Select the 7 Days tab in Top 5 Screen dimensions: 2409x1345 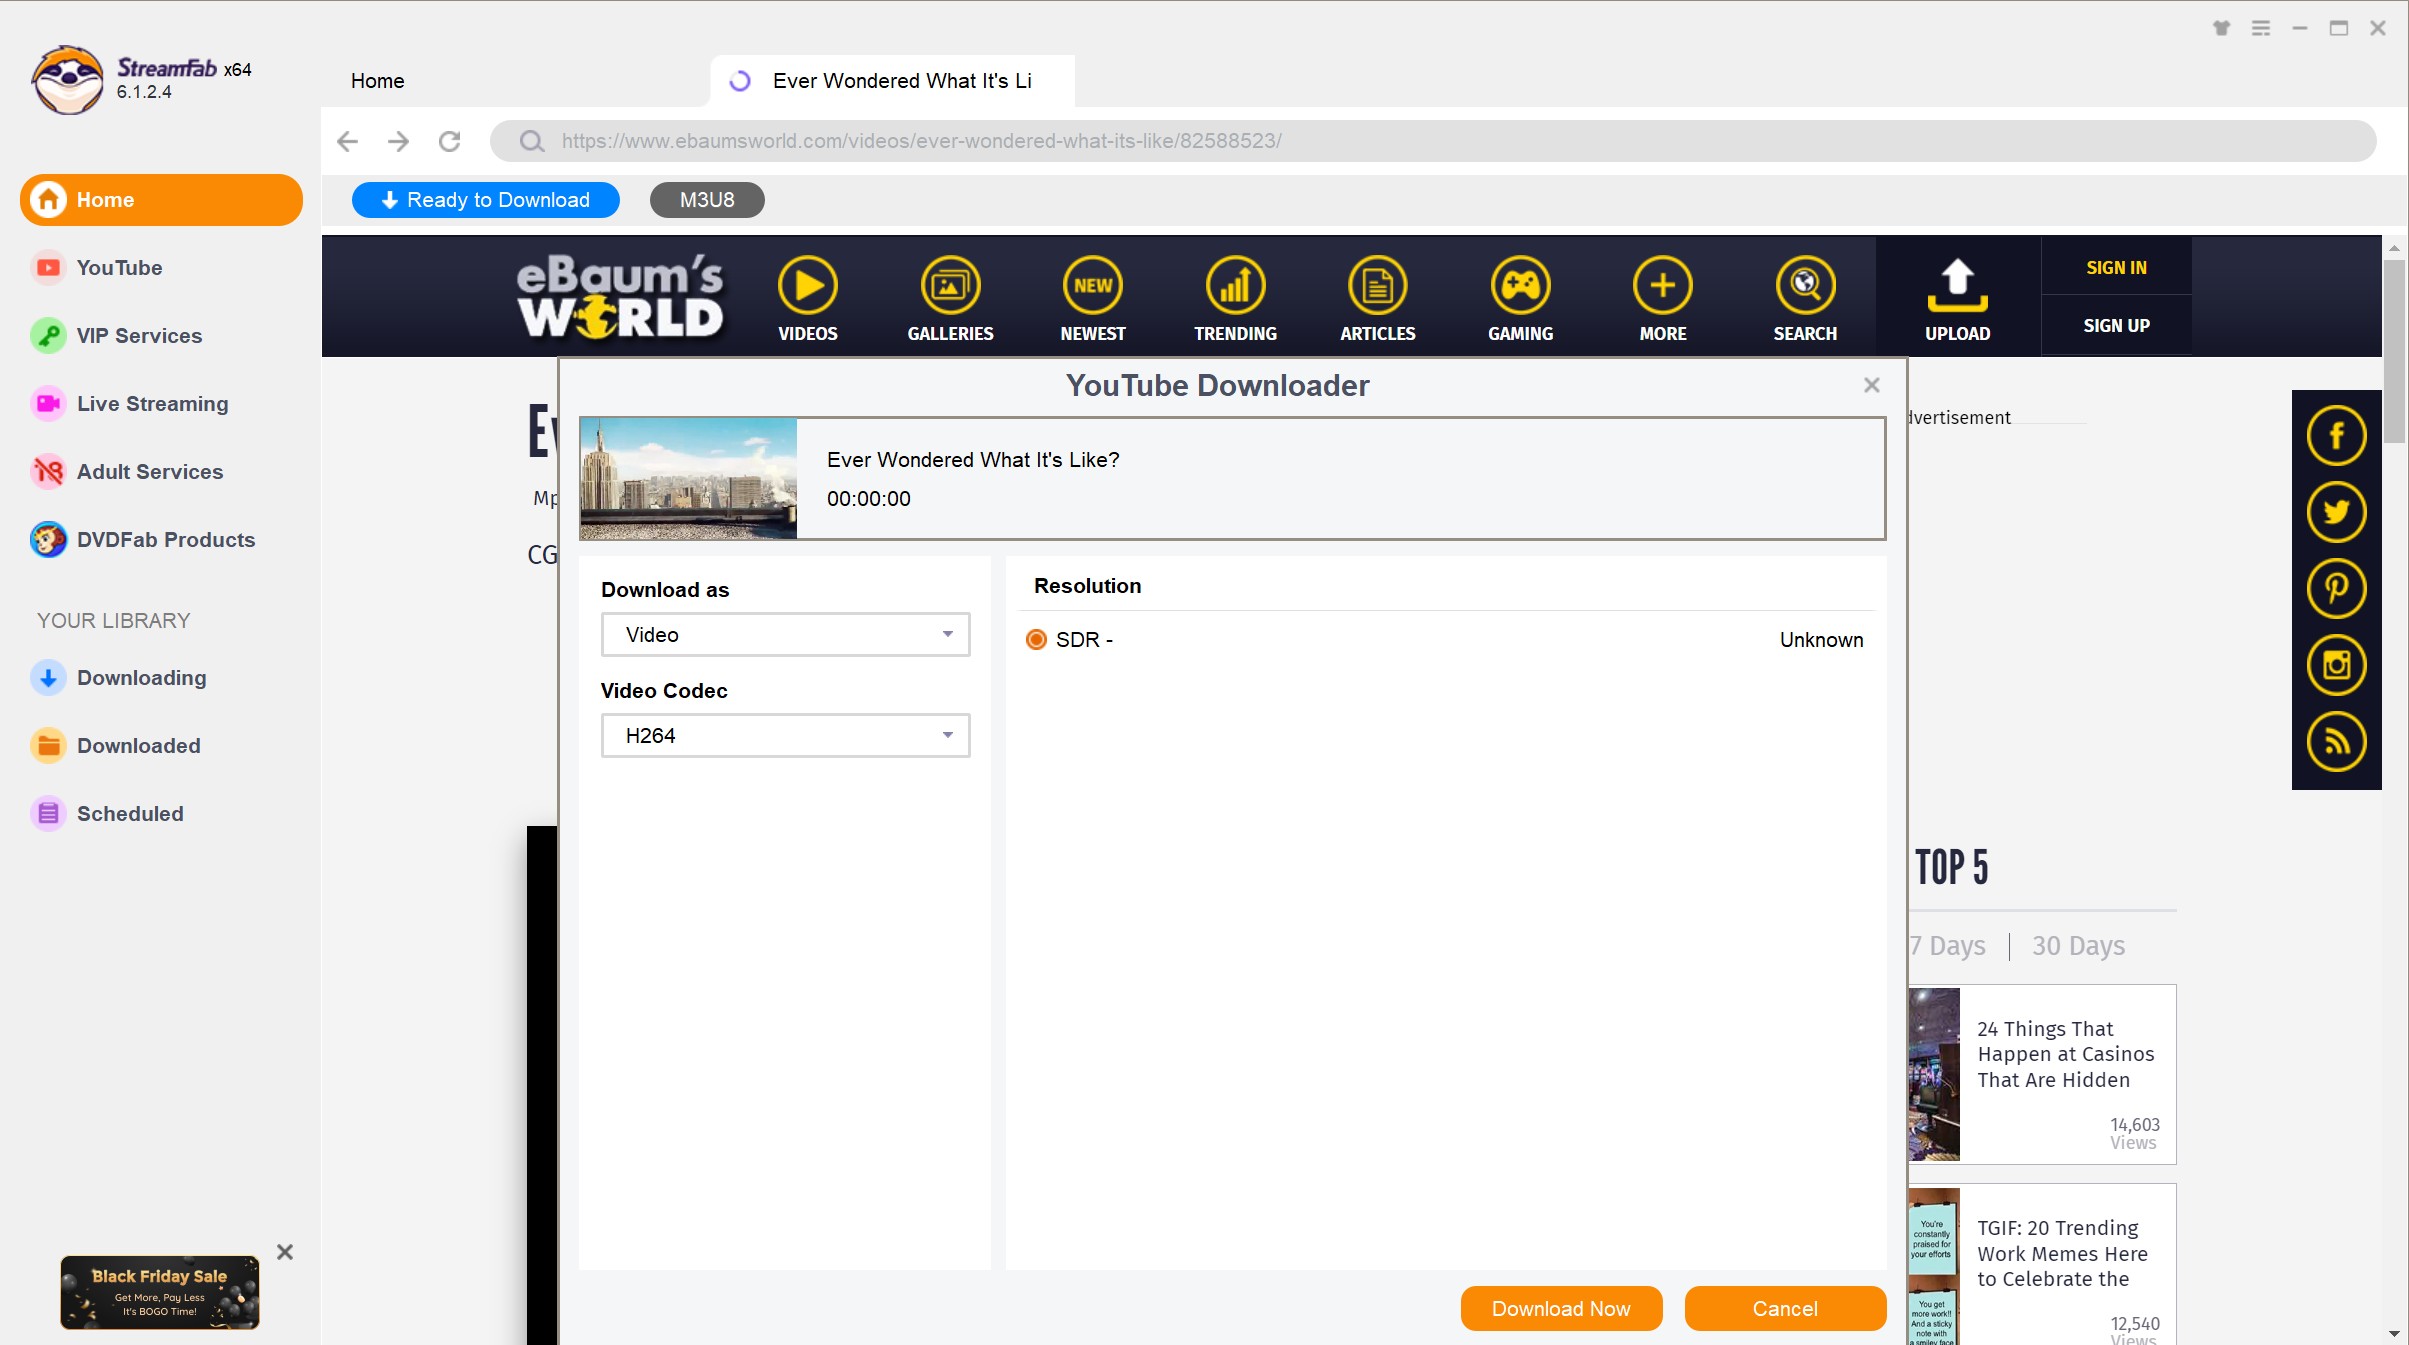1947,946
